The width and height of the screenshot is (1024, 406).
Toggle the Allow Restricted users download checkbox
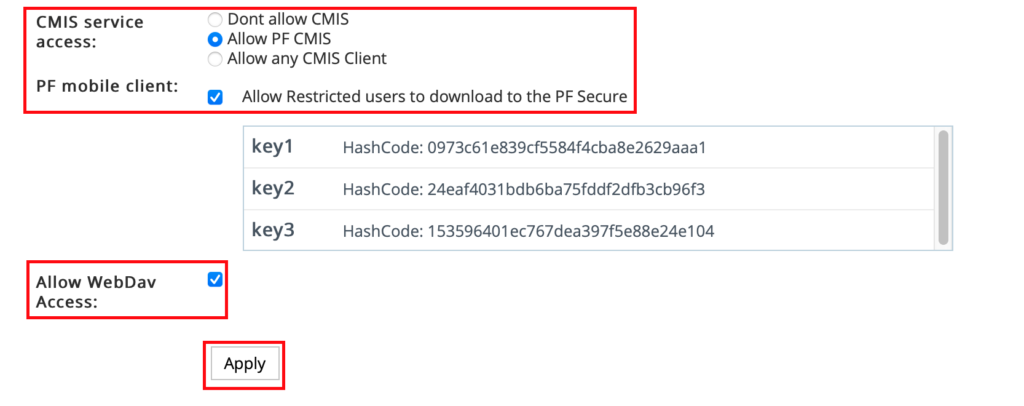[x=215, y=97]
